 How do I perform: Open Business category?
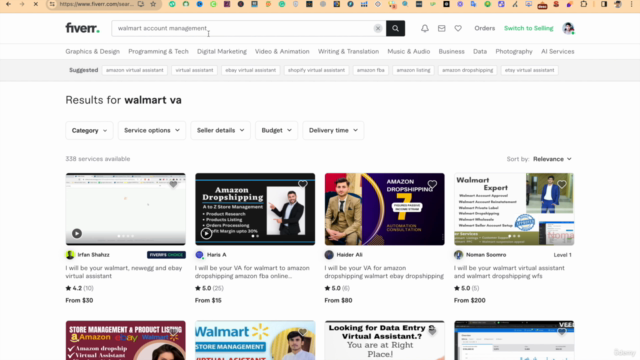click(451, 51)
